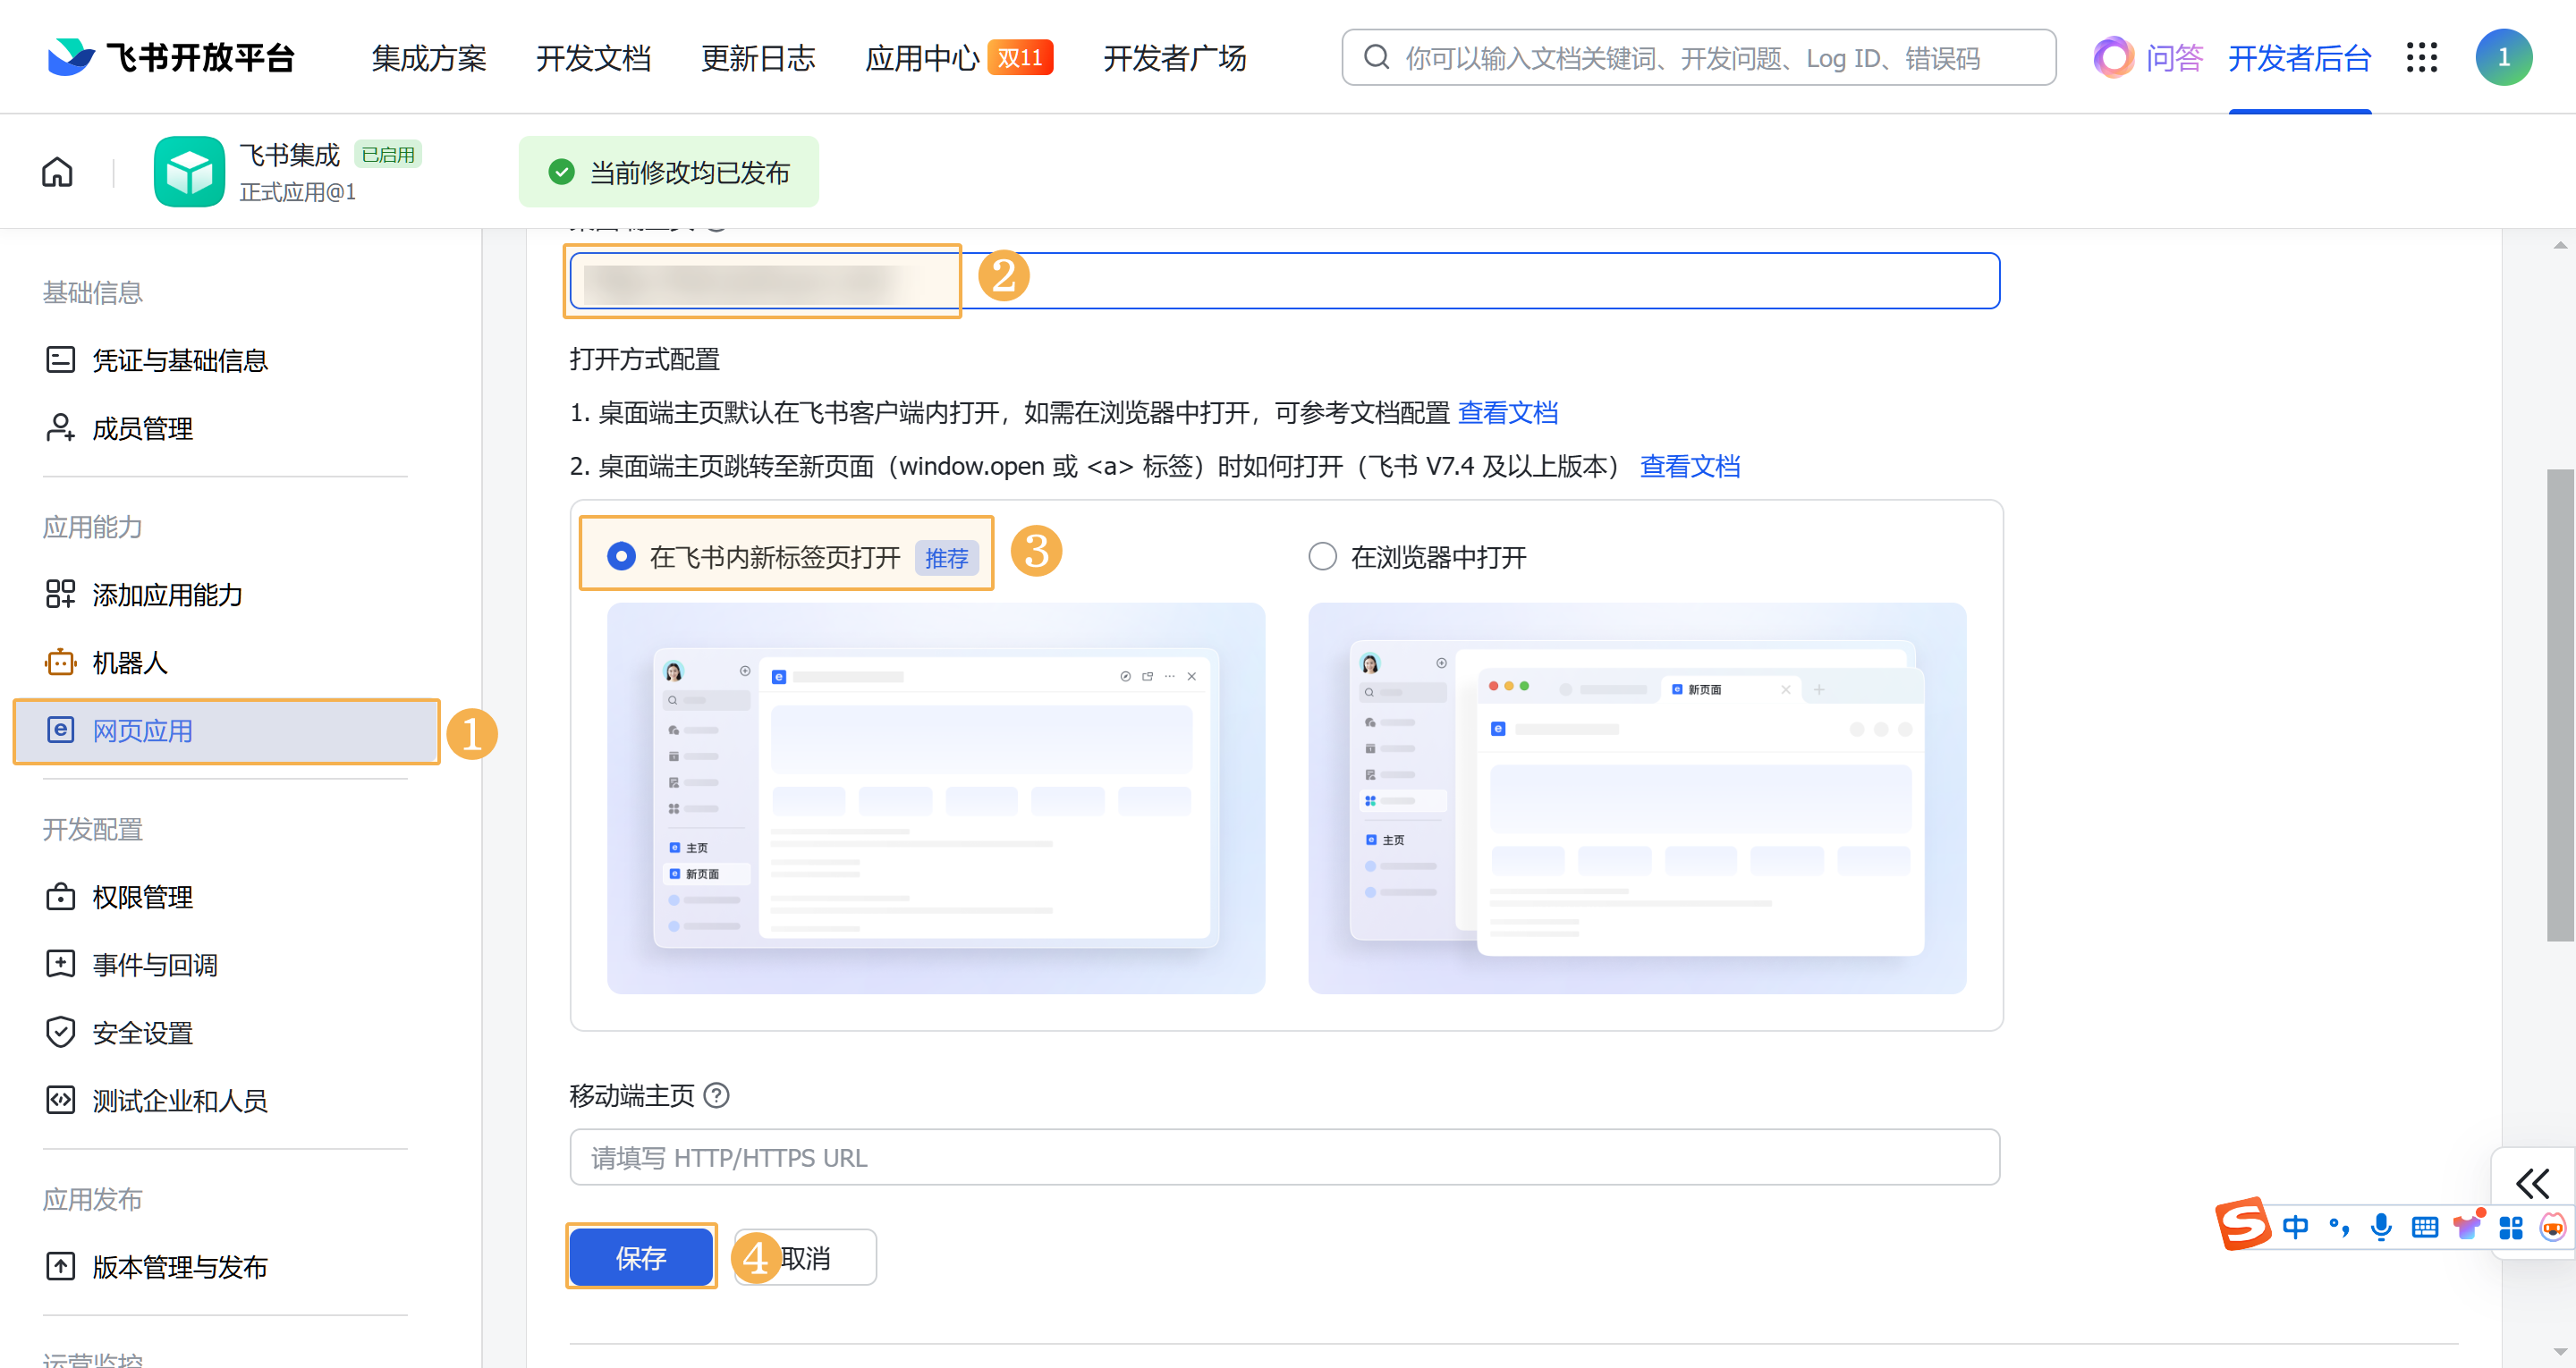Click help icon next to 移动端主页
2576x1368 pixels.
pyautogui.click(x=716, y=1096)
